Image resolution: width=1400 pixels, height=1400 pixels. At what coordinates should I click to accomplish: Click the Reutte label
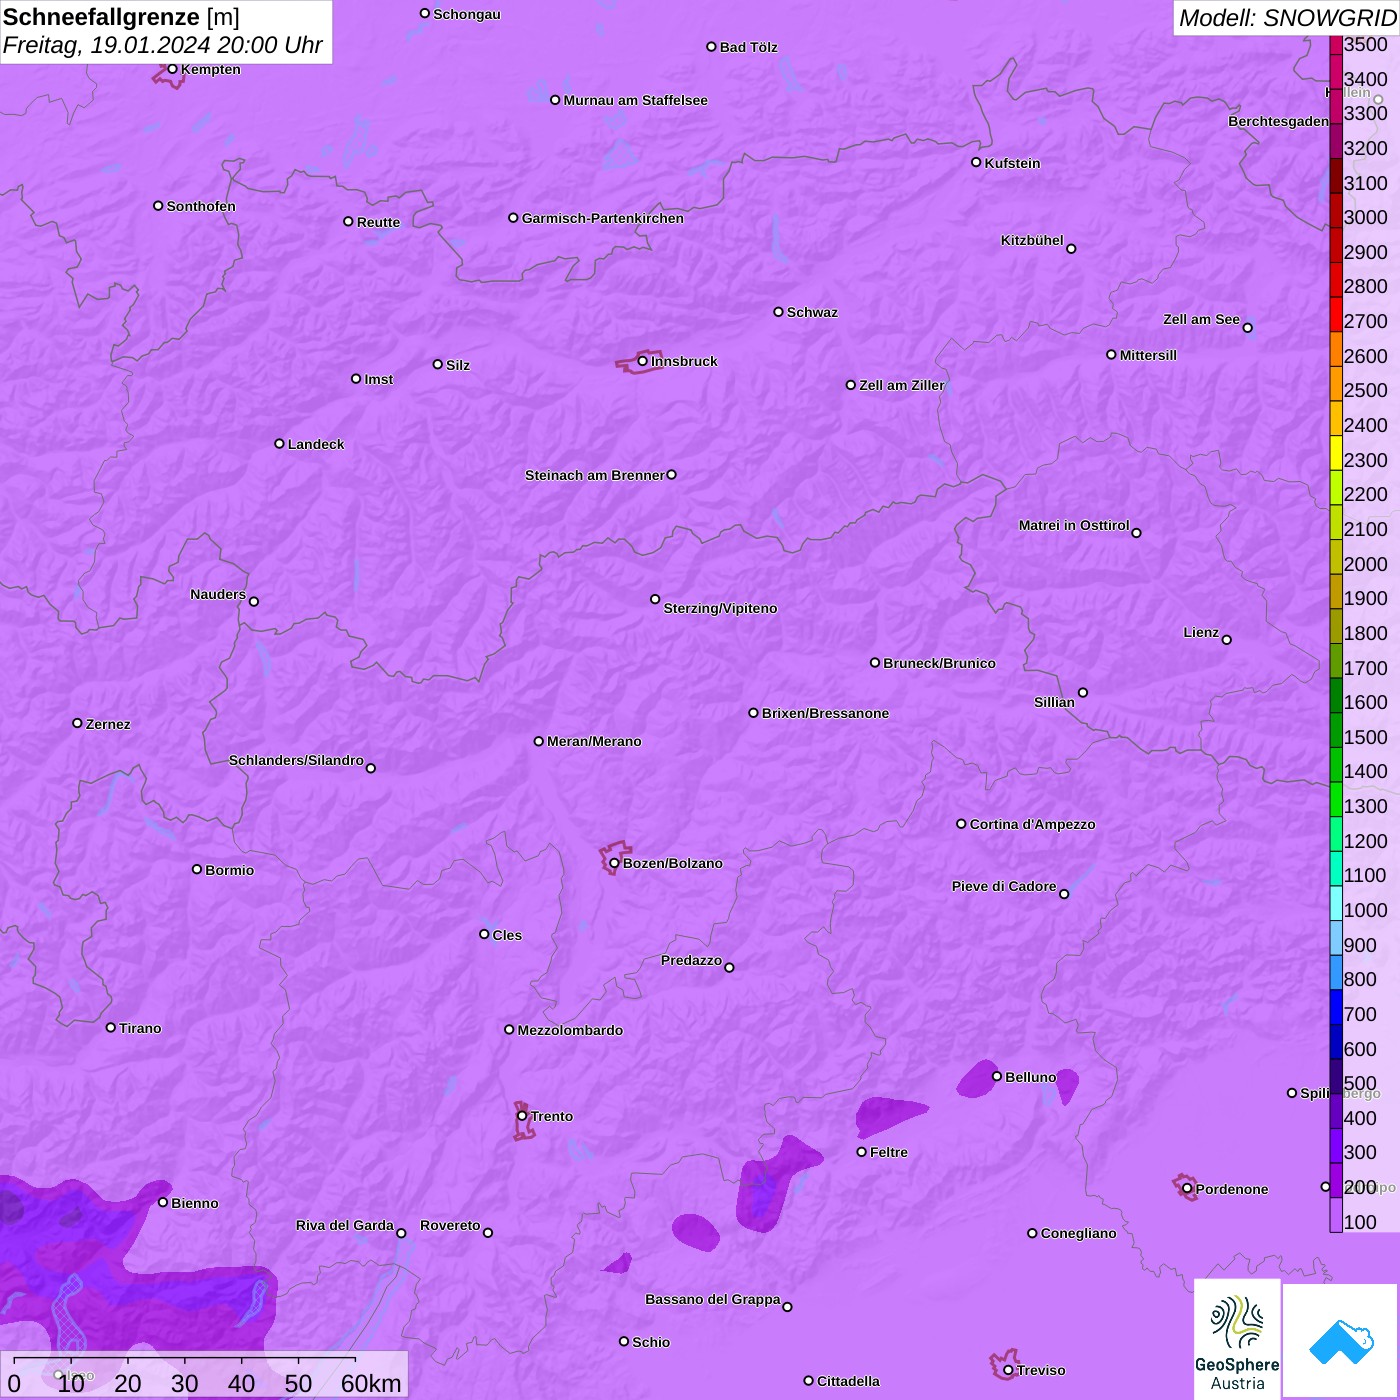pyautogui.click(x=378, y=222)
